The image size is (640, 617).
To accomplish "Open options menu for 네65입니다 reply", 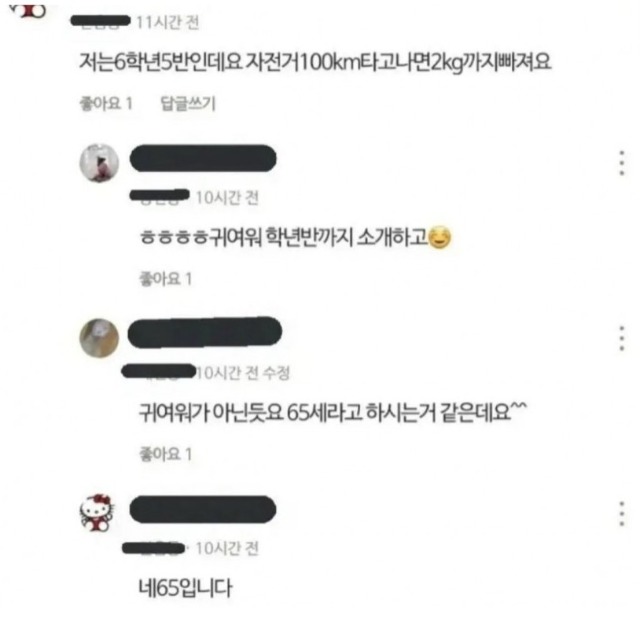I will [621, 513].
